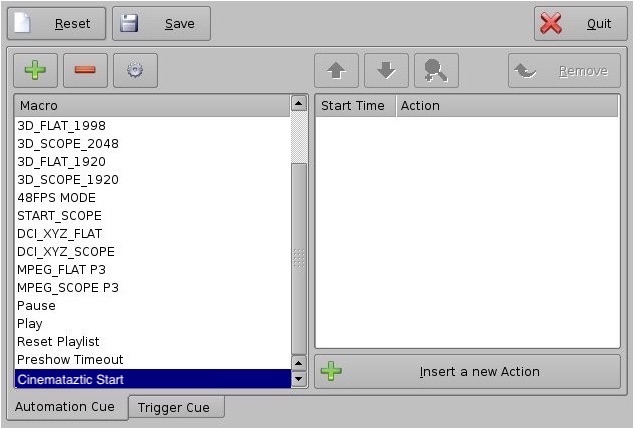Select the 3D_FLAT_1998 macro
Viewport: 633px width, 428px height.
[152, 126]
